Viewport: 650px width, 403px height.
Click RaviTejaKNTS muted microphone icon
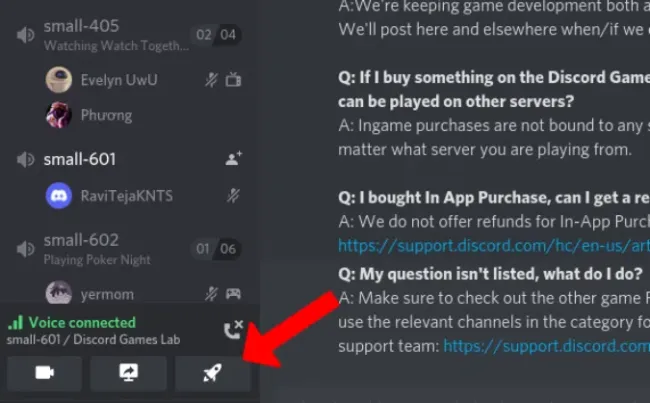coord(233,196)
